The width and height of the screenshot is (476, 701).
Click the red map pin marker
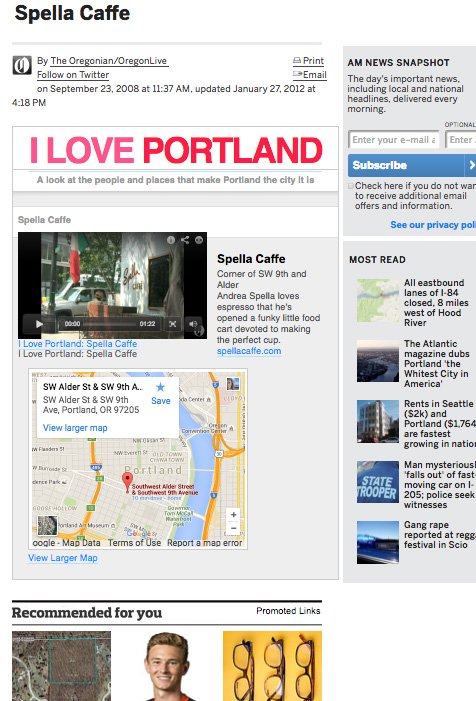pyautogui.click(x=127, y=482)
